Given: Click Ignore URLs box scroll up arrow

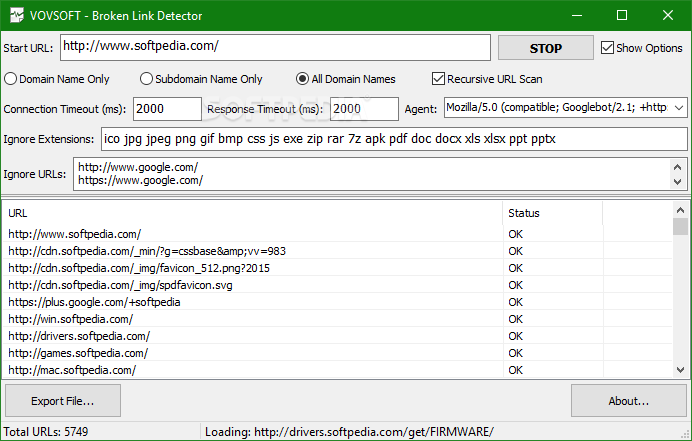Looking at the screenshot, I should [678, 167].
